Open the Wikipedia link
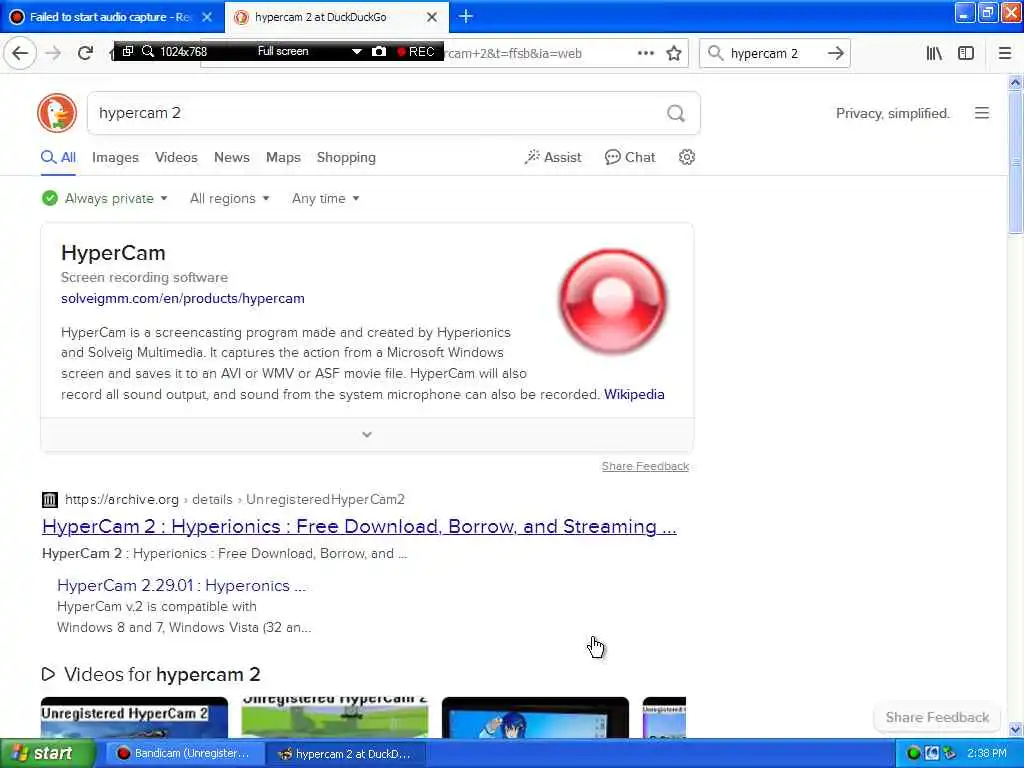 coord(634,394)
